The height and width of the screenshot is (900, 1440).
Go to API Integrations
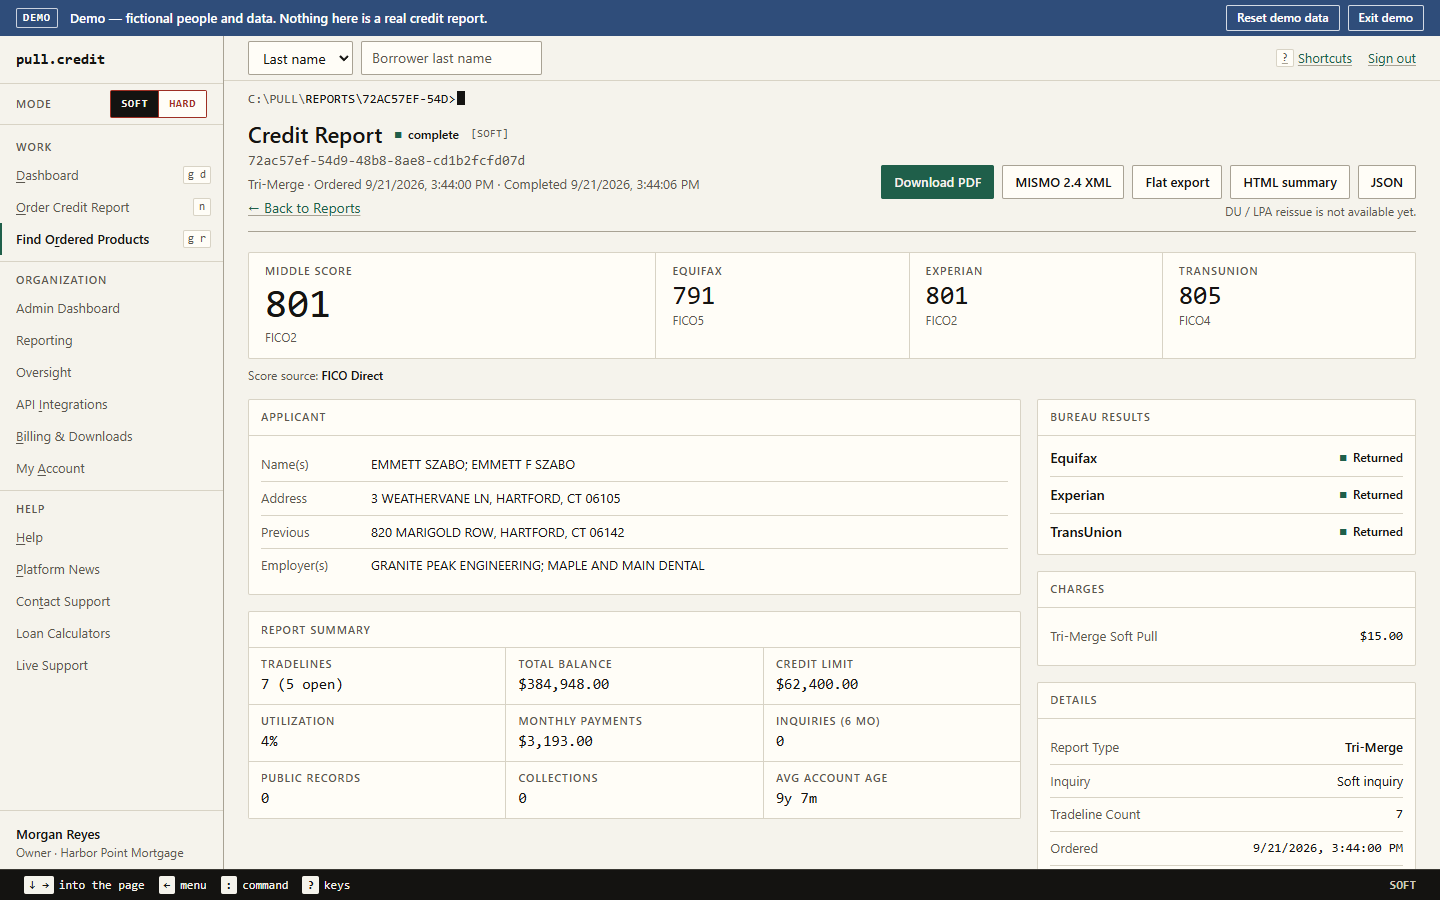pyautogui.click(x=62, y=404)
